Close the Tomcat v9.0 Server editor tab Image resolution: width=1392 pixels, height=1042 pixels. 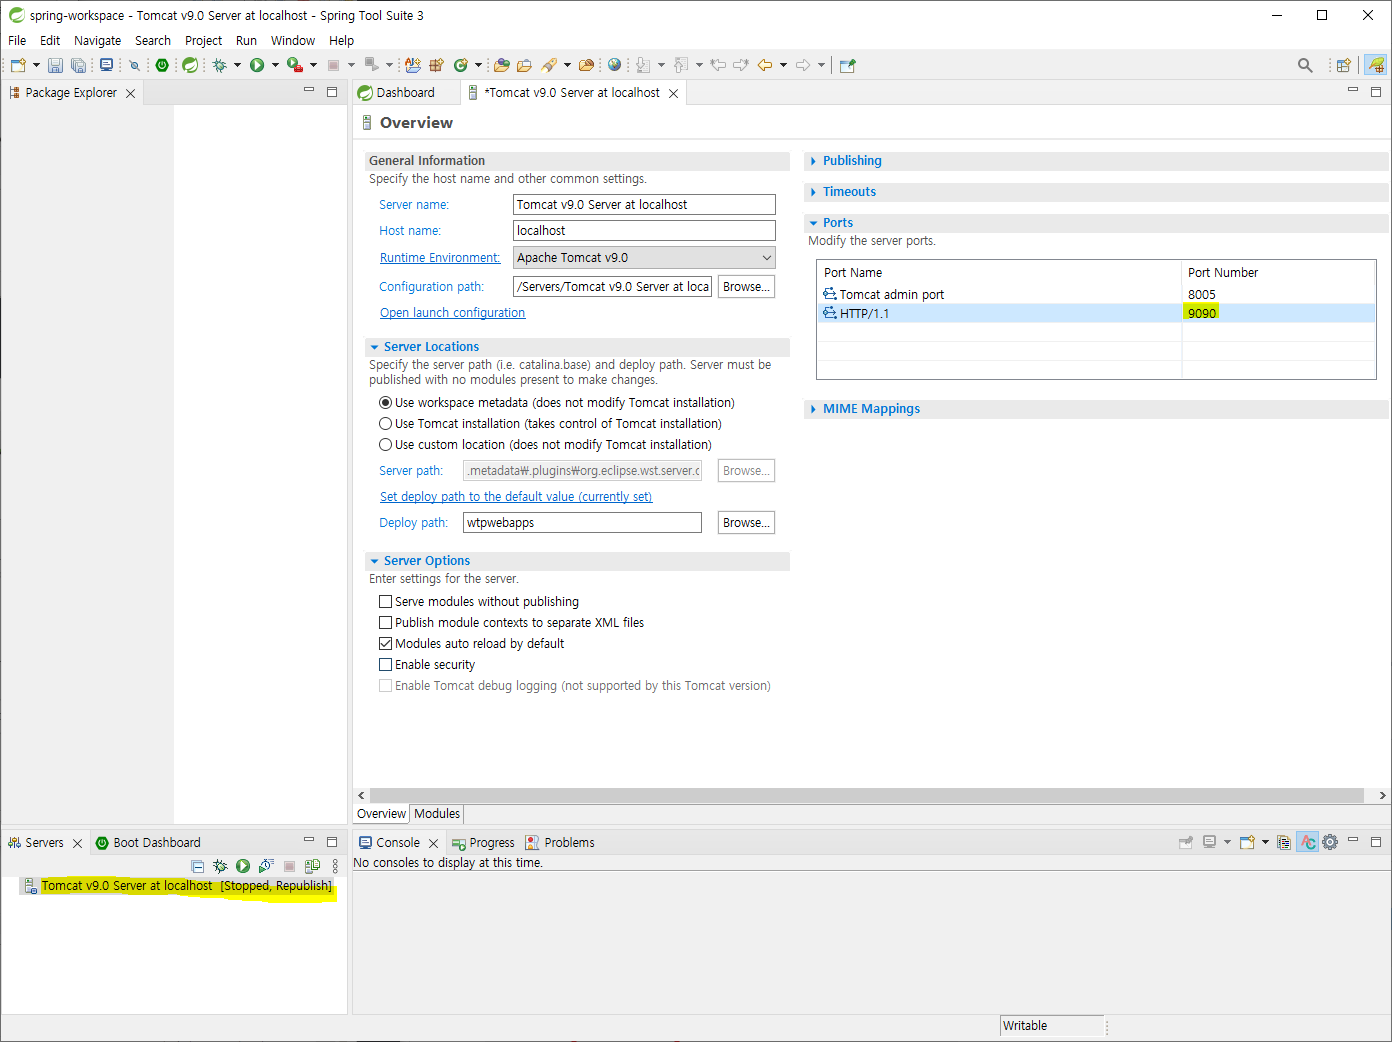coord(674,93)
